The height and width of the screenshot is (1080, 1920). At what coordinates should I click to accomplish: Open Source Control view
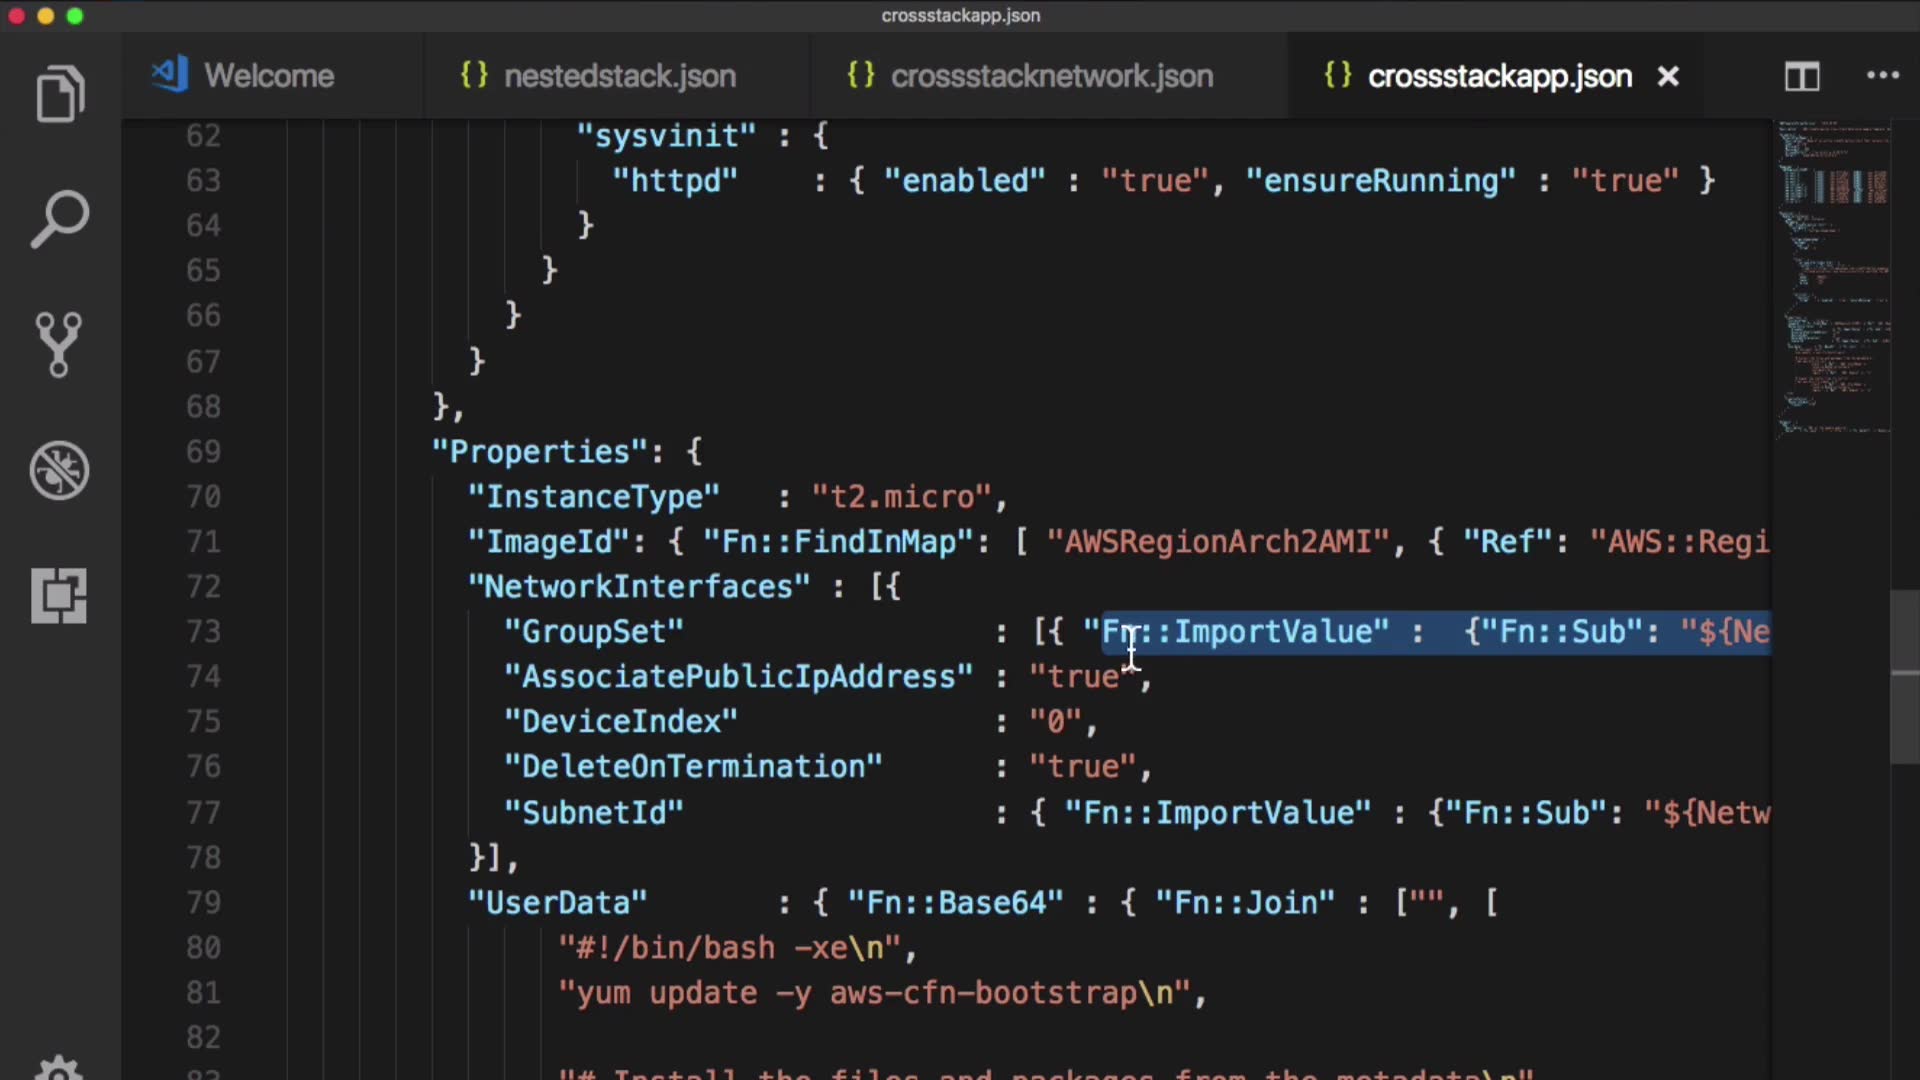tap(59, 345)
